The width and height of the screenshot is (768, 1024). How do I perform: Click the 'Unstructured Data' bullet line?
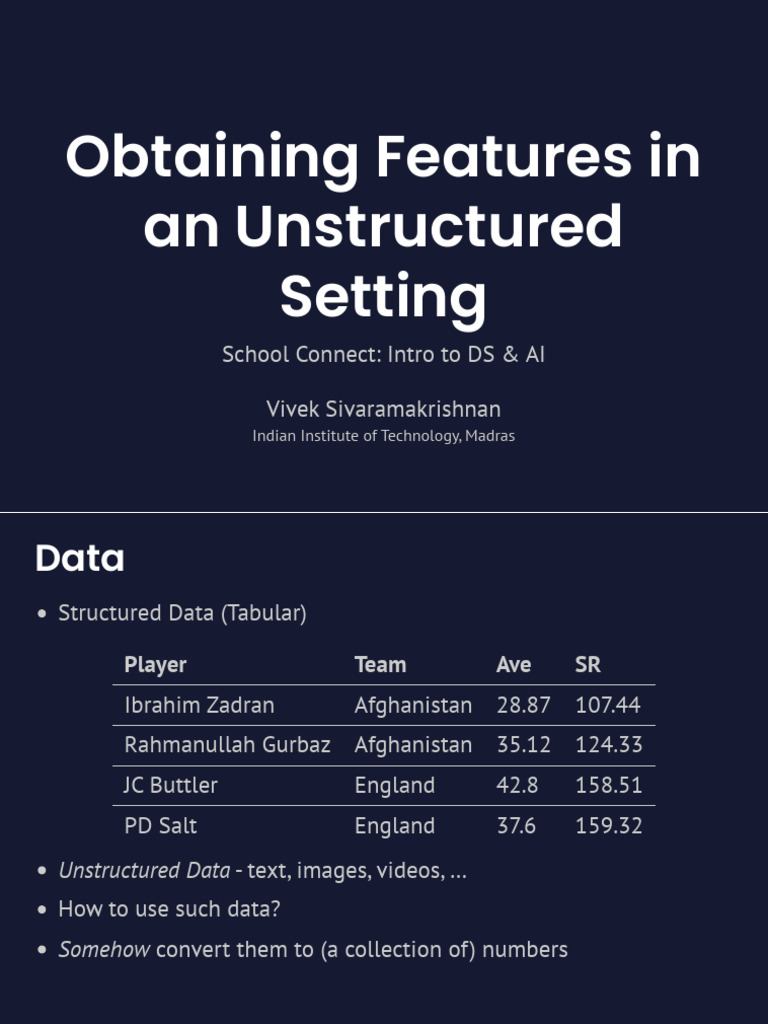(x=262, y=870)
